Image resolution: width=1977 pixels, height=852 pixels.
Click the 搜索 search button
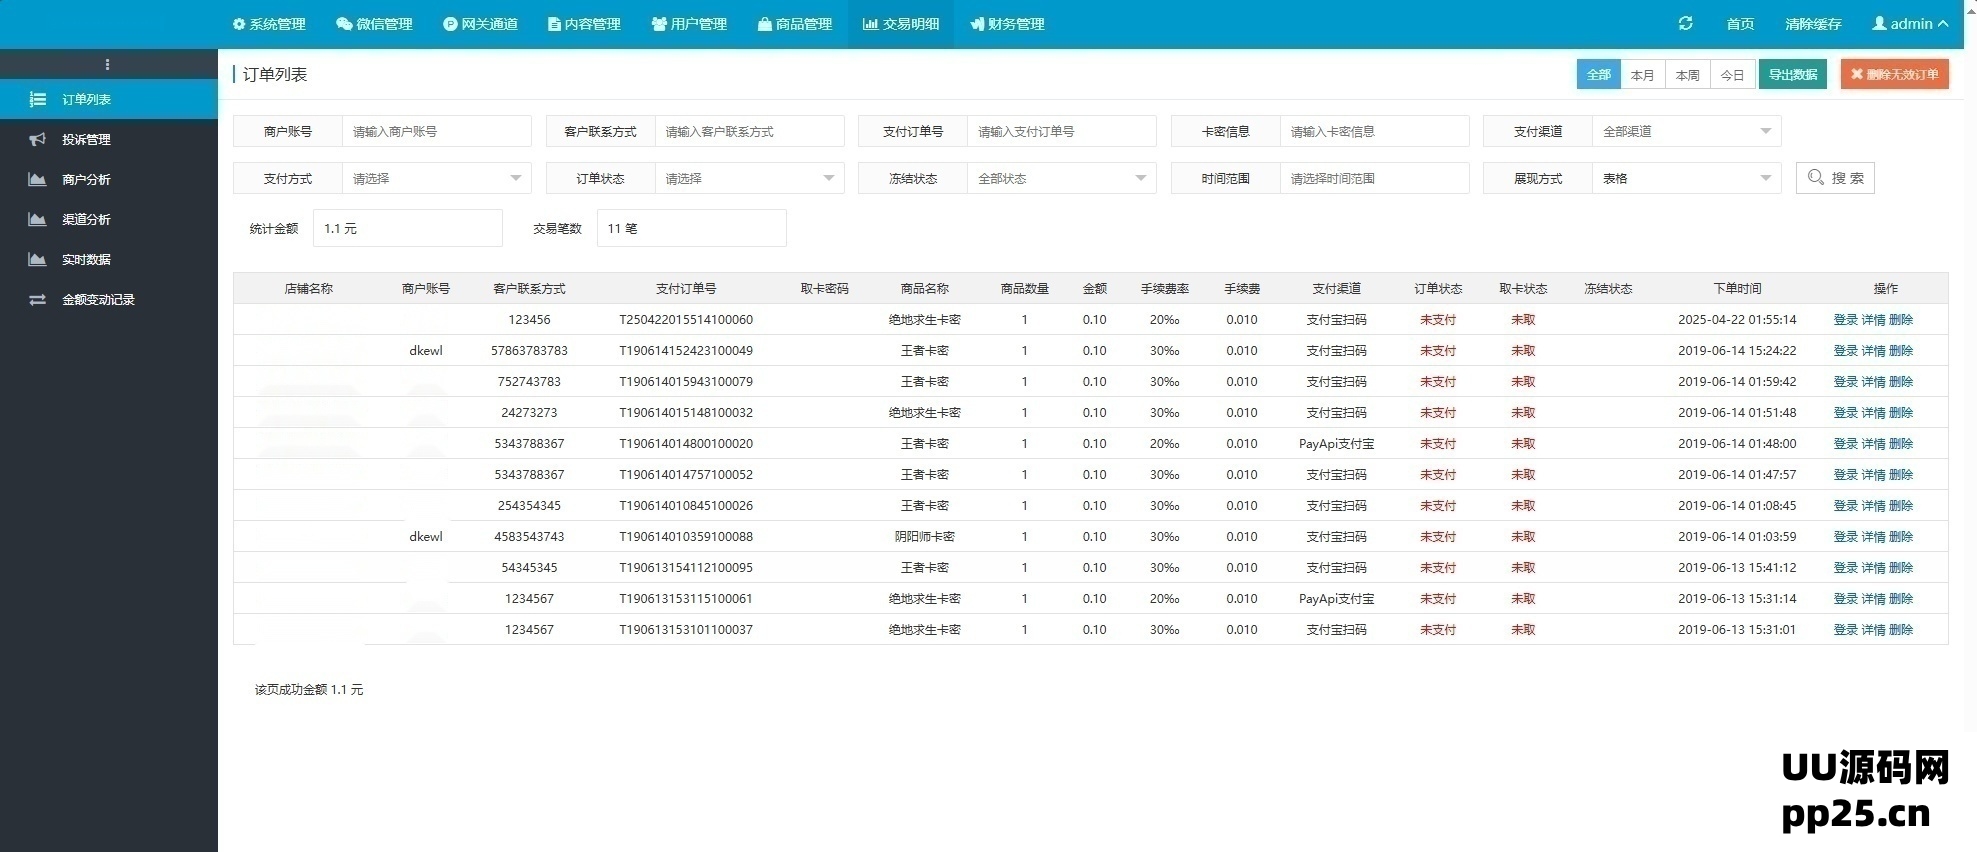[x=1835, y=178]
